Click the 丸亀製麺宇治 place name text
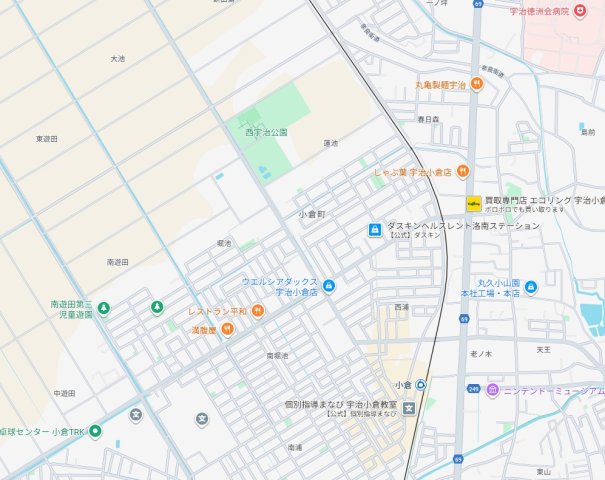The width and height of the screenshot is (605, 480). [441, 85]
